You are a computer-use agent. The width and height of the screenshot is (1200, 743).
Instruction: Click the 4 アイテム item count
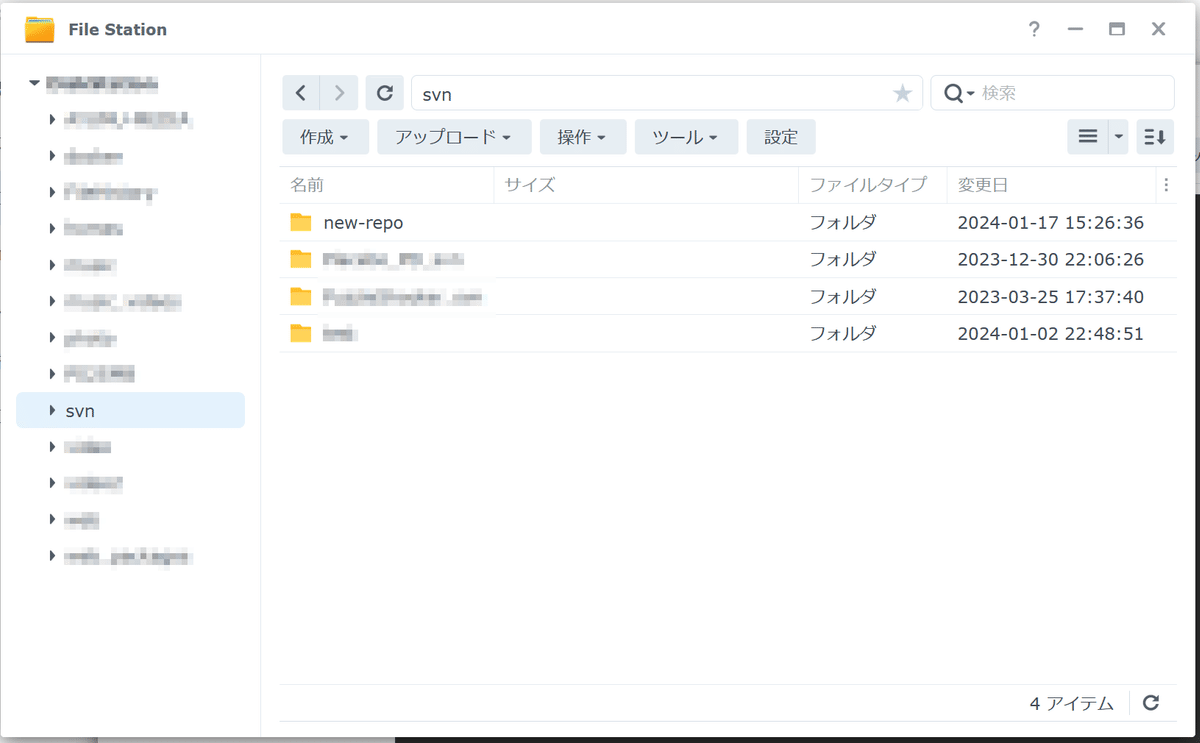(1071, 704)
